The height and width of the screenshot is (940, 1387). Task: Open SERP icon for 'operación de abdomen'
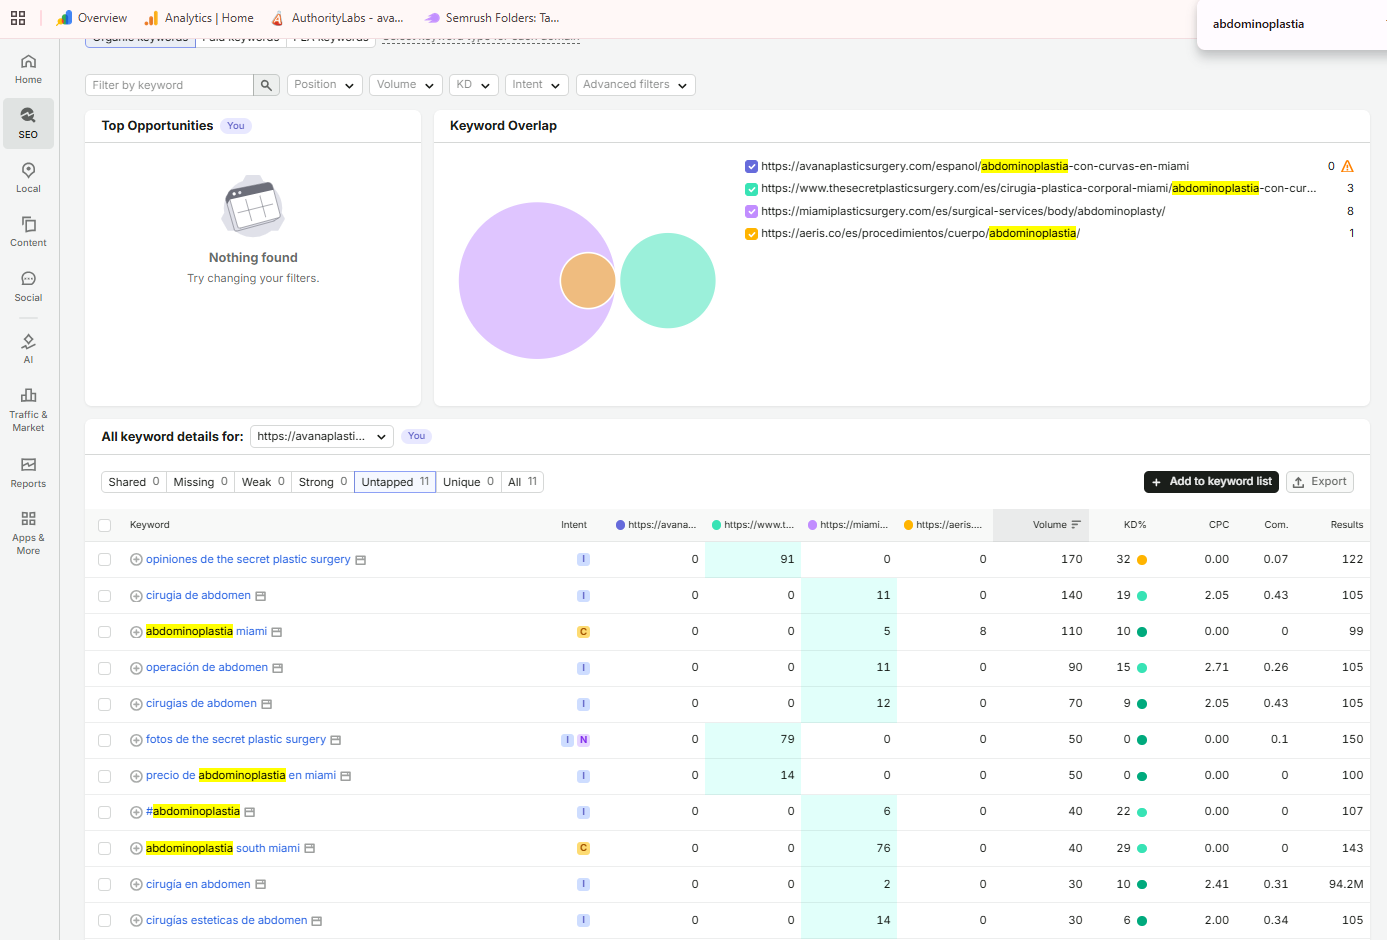(x=278, y=668)
